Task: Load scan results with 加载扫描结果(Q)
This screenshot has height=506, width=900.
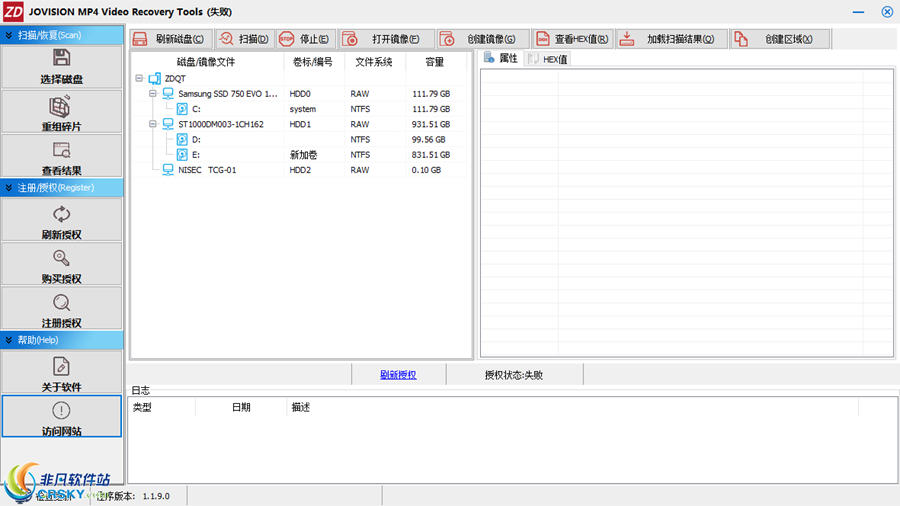Action: (671, 39)
